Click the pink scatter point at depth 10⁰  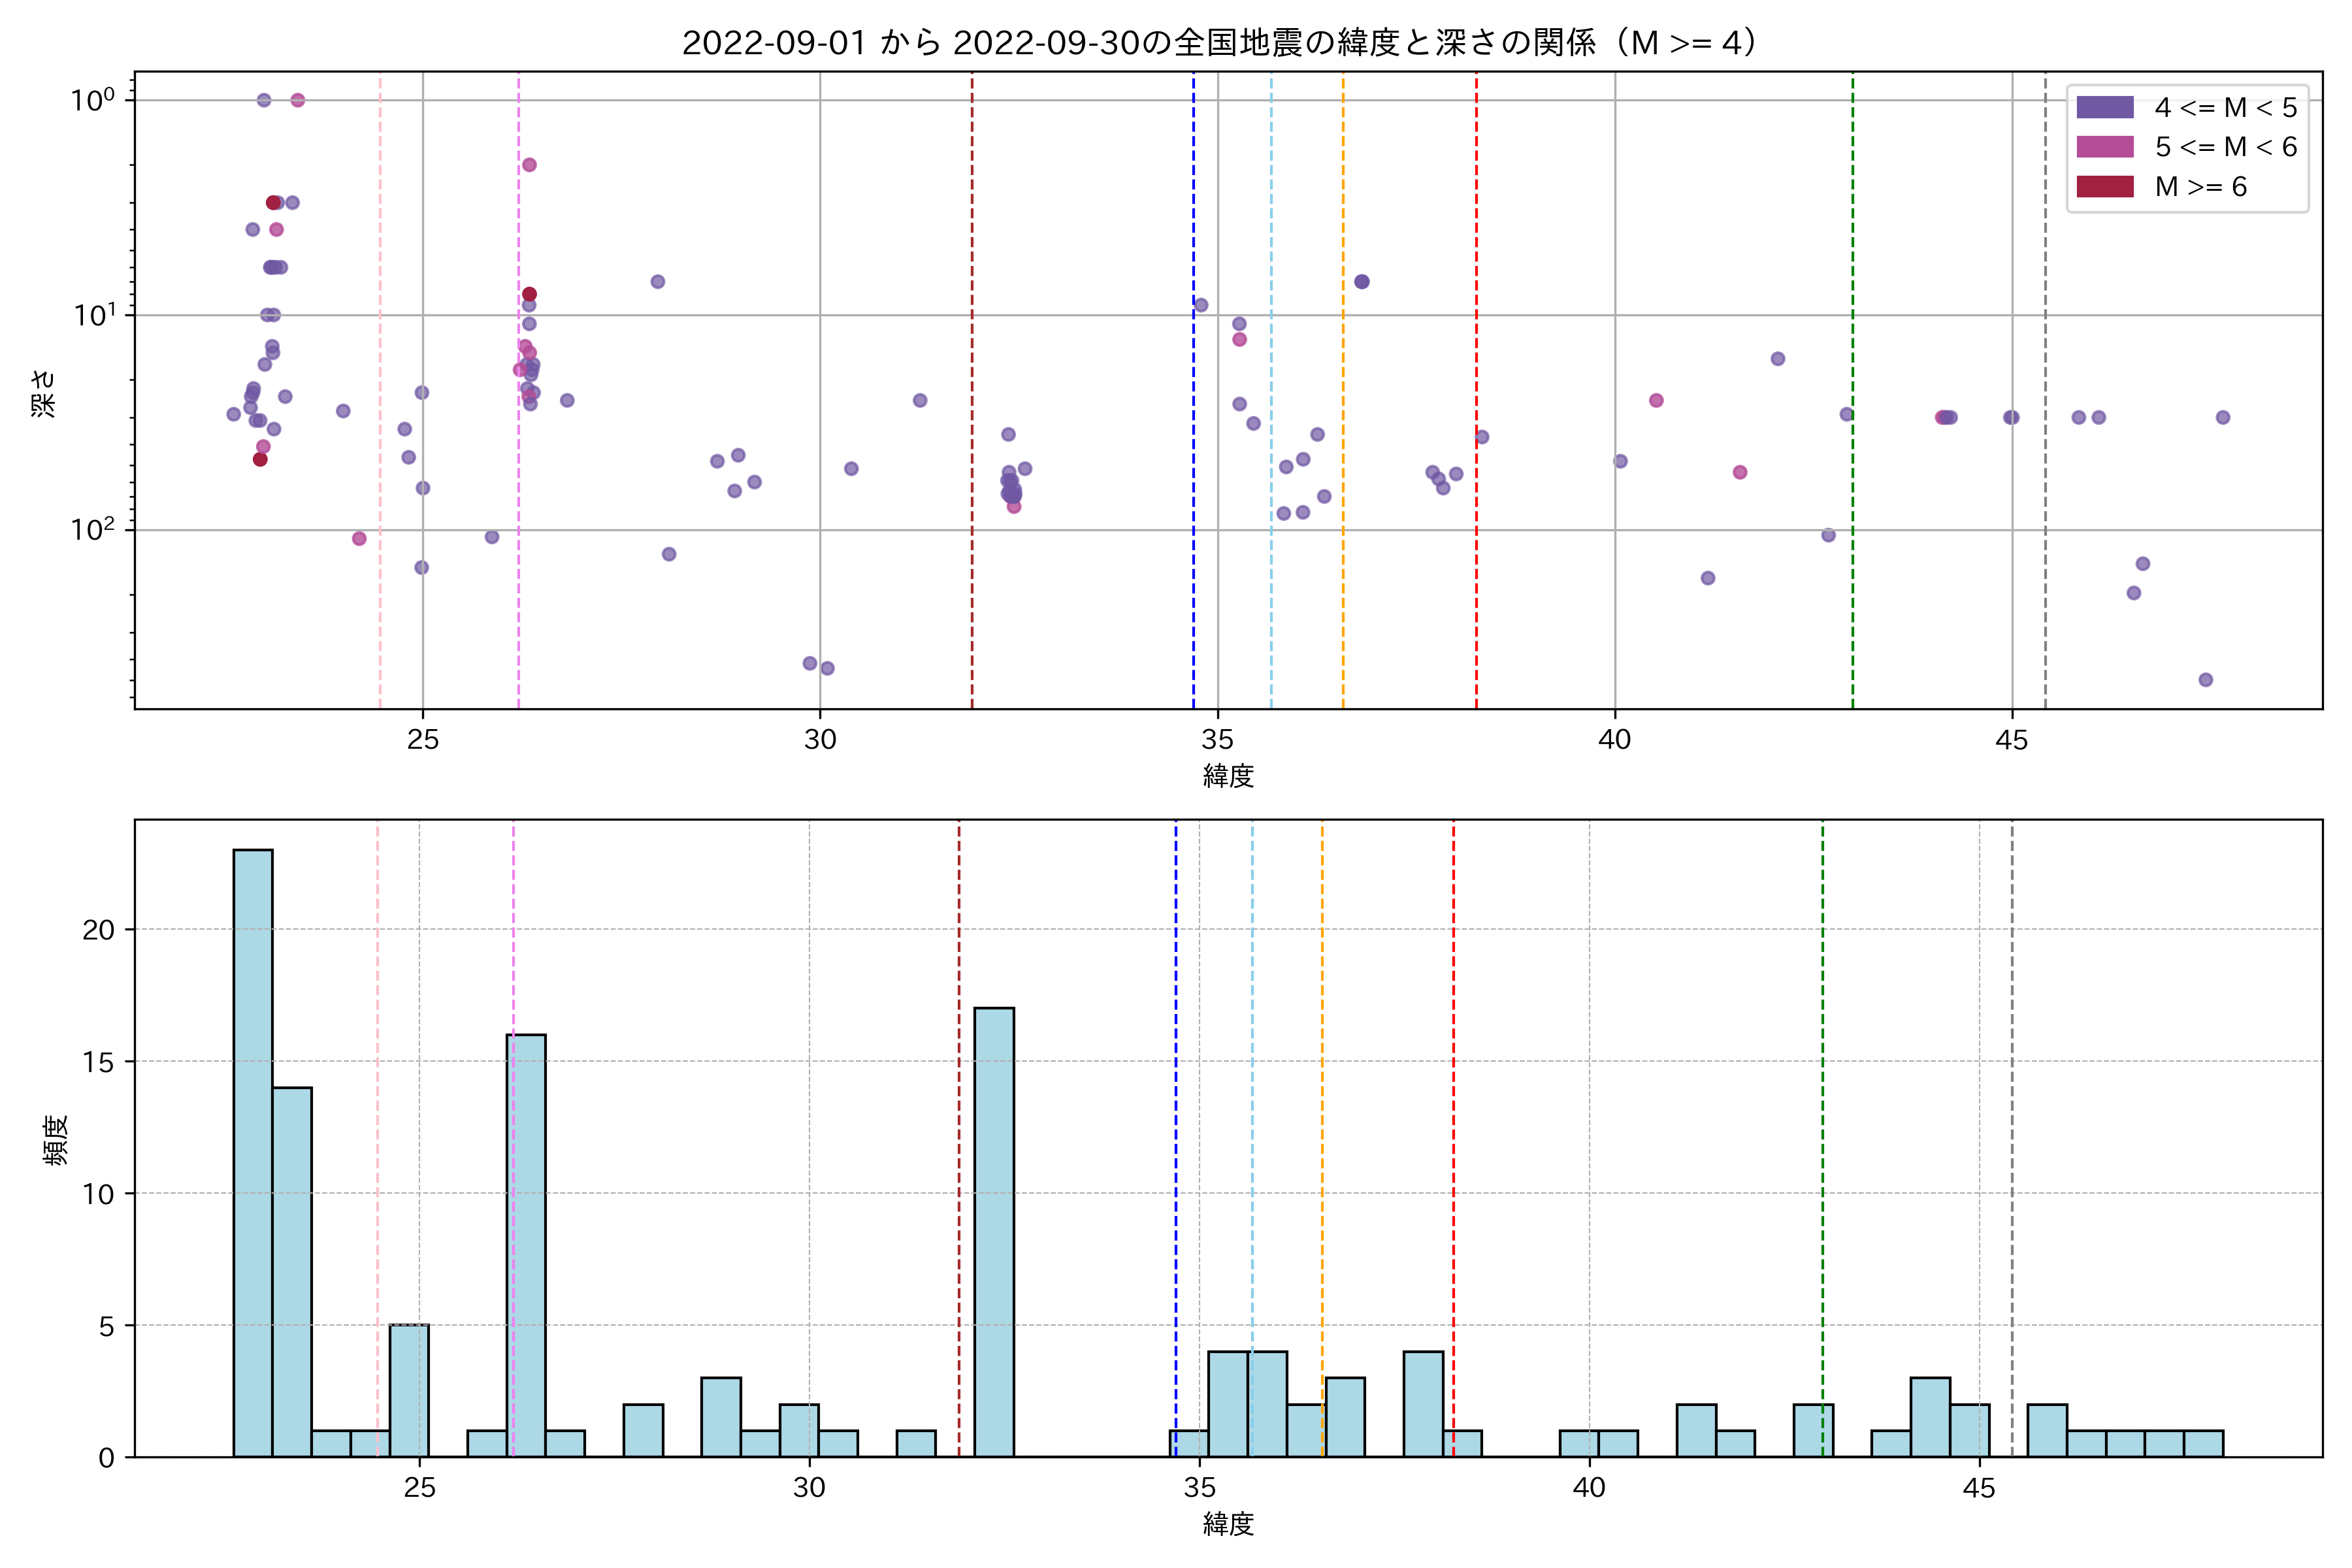(x=298, y=100)
